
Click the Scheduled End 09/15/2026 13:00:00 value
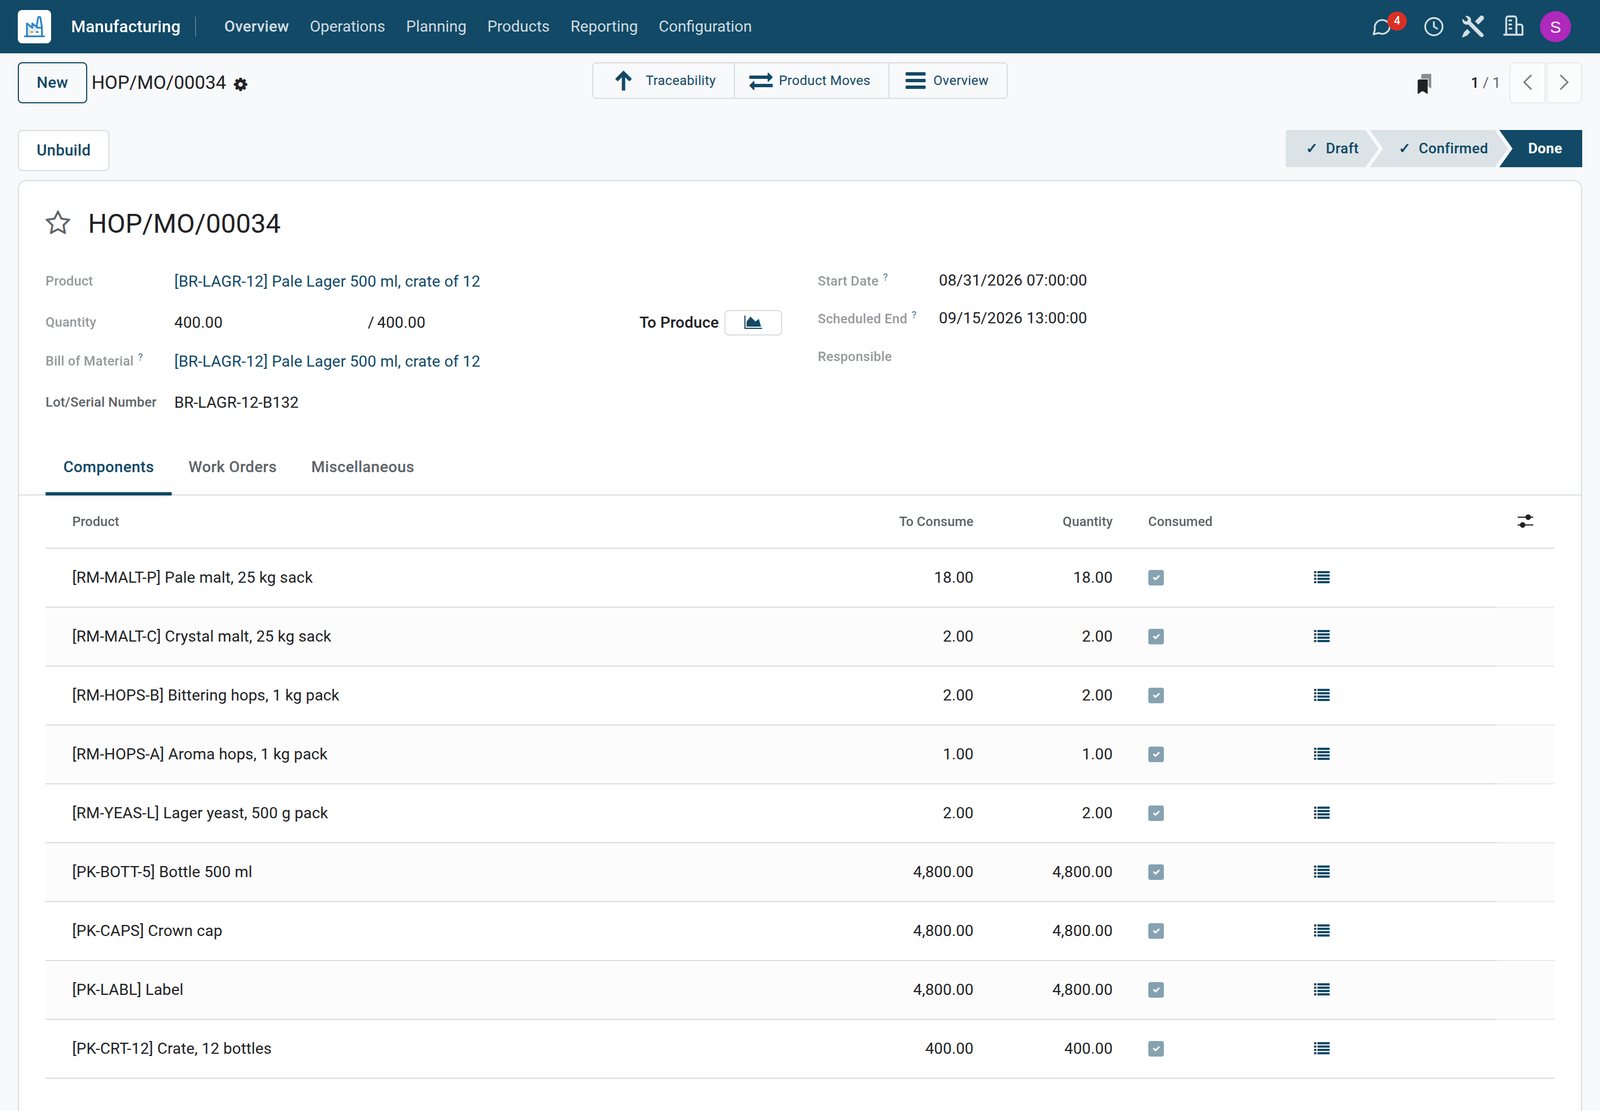coord(1013,318)
